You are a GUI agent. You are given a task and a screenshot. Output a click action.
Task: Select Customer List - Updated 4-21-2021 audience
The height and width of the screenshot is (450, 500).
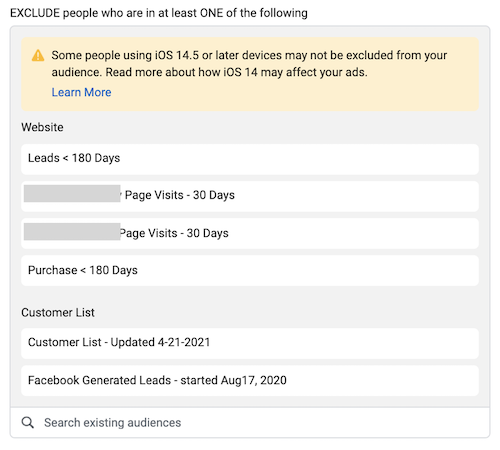point(250,343)
